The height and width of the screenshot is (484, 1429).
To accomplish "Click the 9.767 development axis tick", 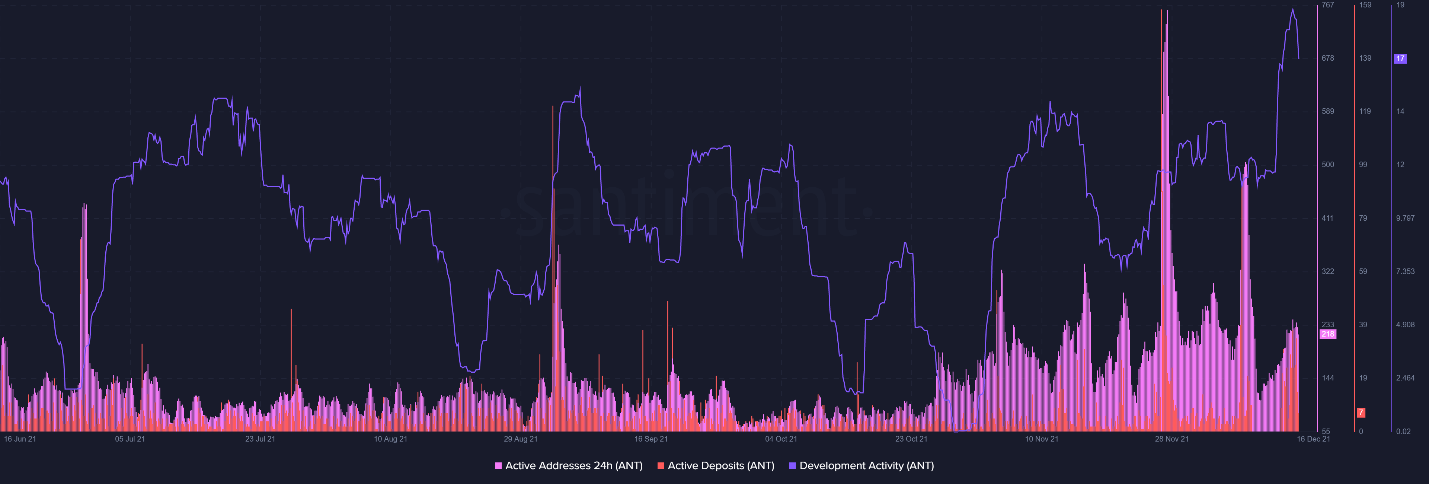I will tap(1405, 218).
